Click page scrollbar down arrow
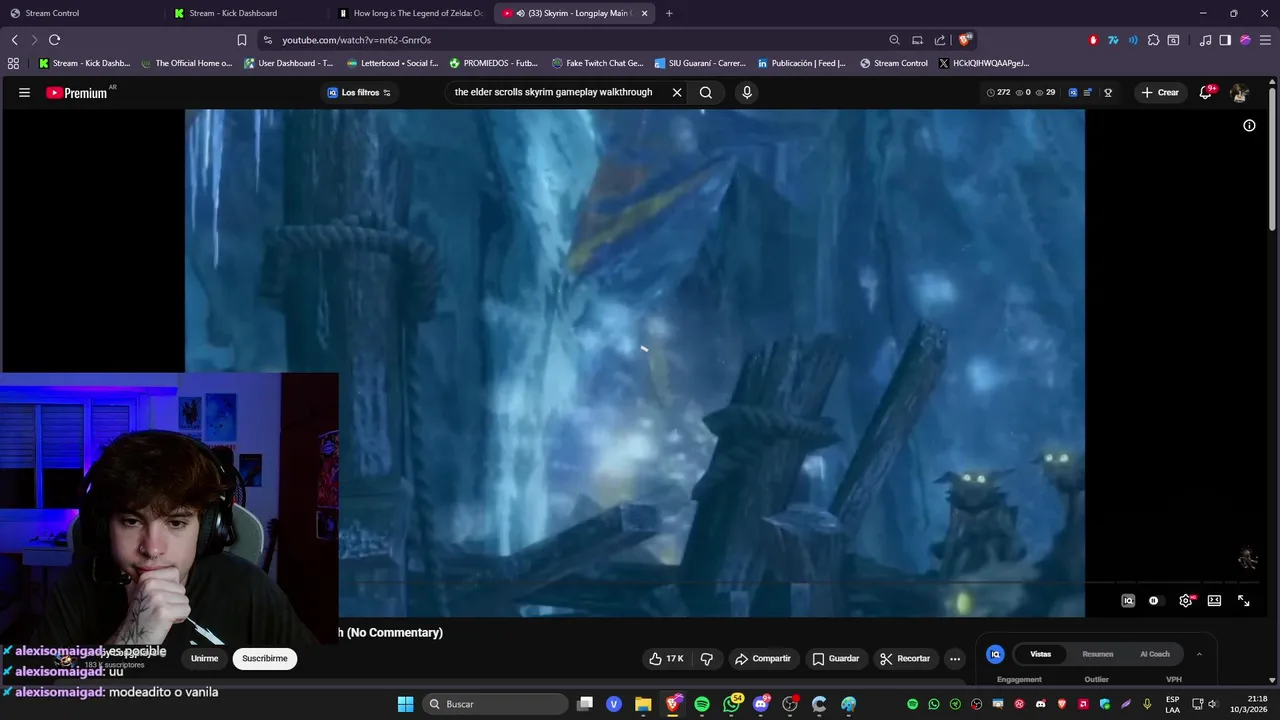1280x720 pixels. 1273,681
